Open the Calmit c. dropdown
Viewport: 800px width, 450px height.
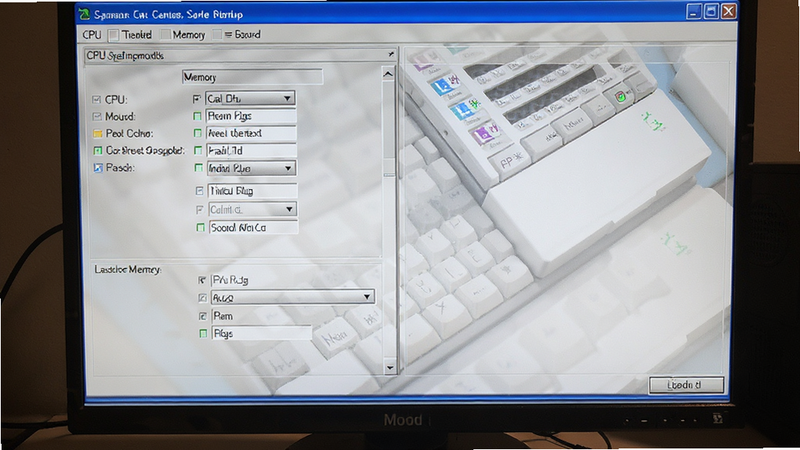pyautogui.click(x=253, y=209)
